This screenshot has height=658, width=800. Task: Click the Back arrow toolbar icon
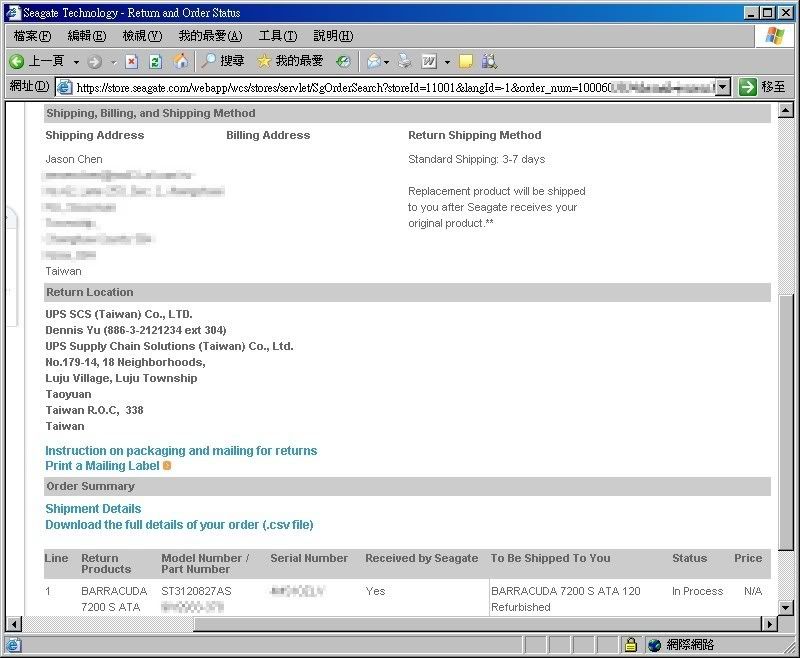16,62
